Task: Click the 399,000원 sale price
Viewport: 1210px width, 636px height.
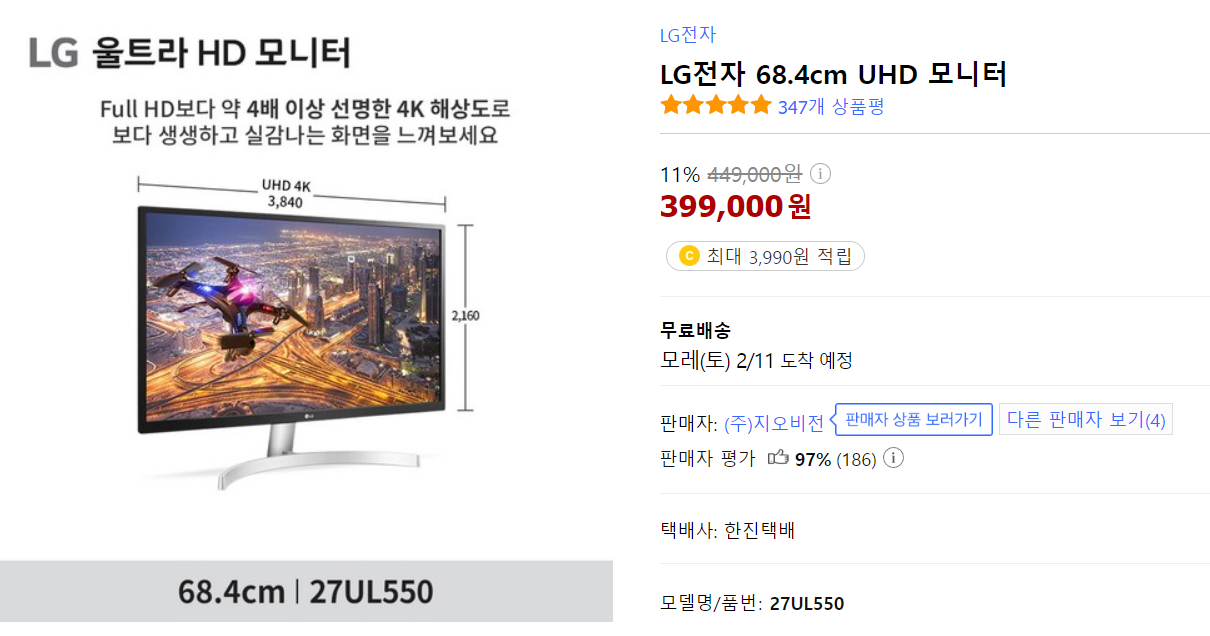Action: click(735, 207)
